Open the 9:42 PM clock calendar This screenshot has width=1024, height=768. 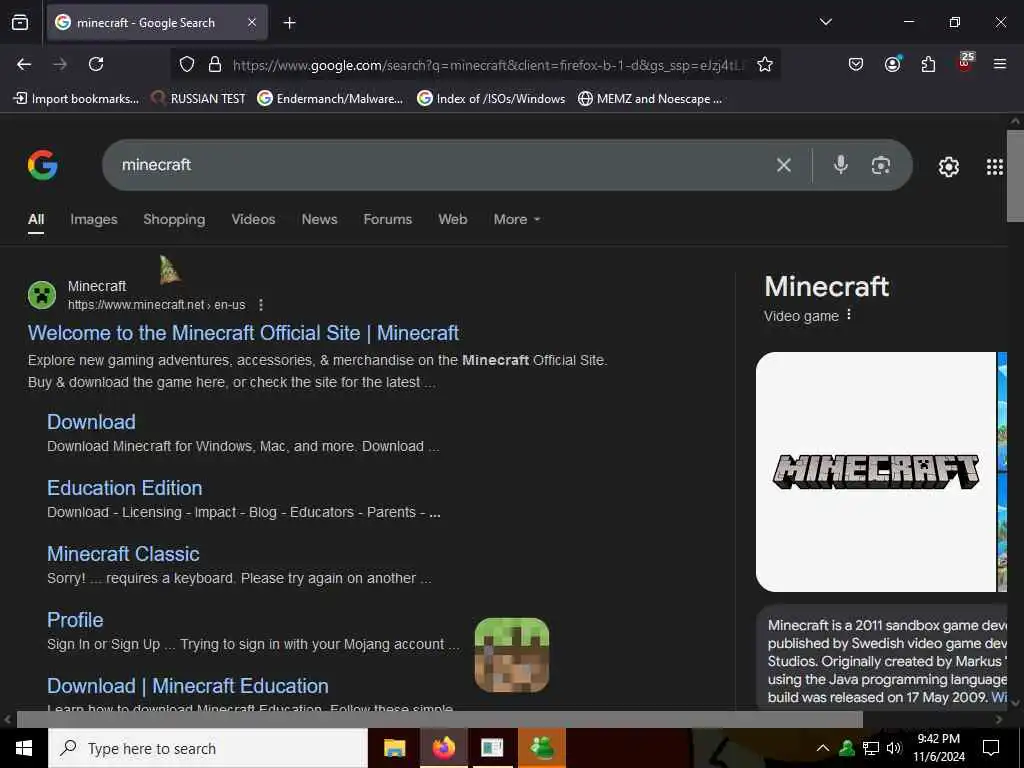click(938, 748)
